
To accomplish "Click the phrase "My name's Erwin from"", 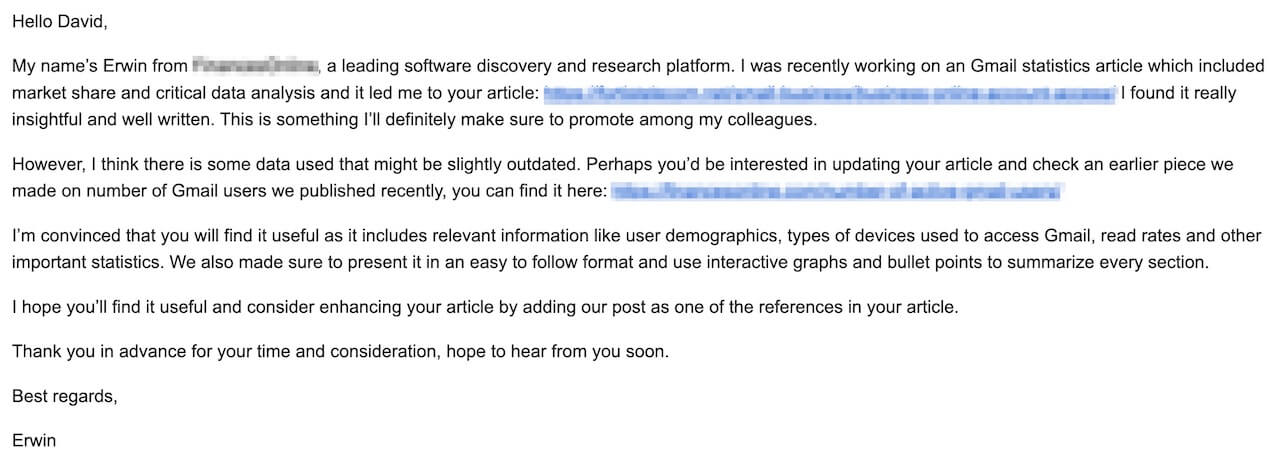I will [x=99, y=67].
